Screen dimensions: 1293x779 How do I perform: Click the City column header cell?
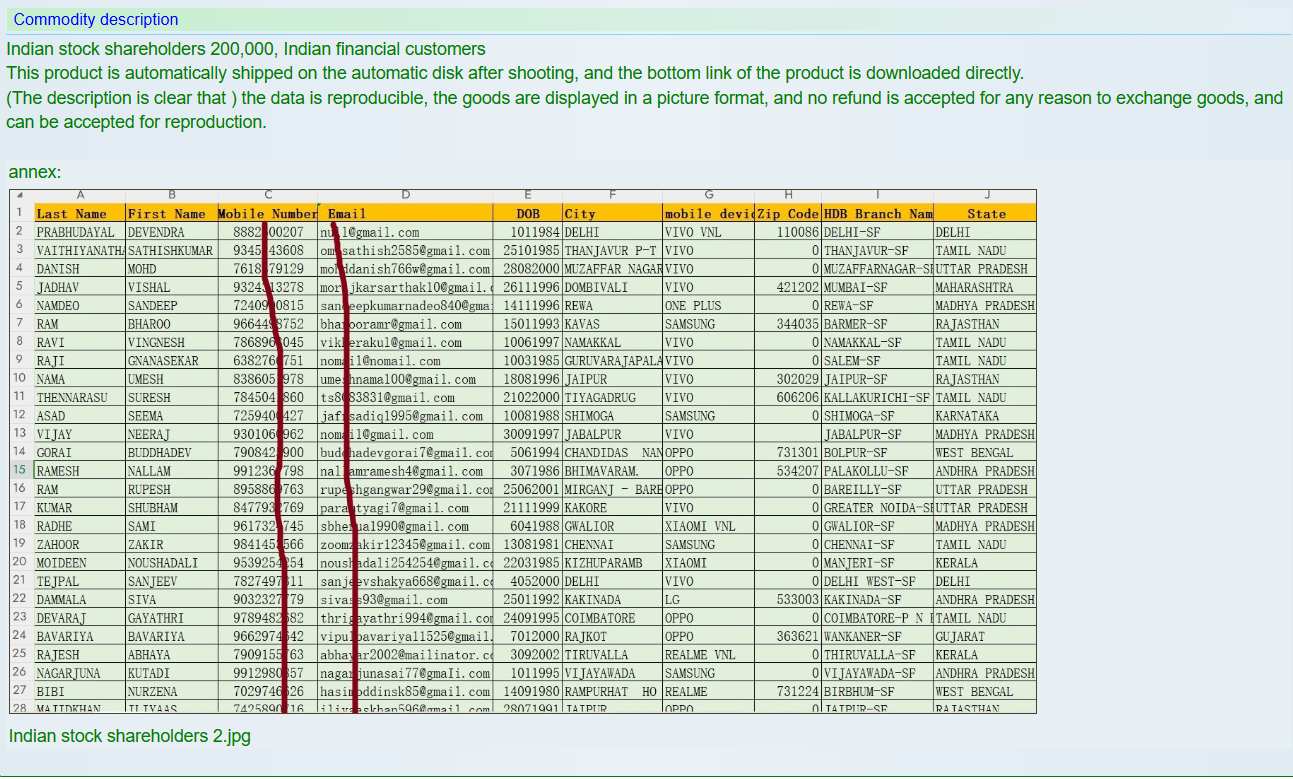click(x=580, y=214)
